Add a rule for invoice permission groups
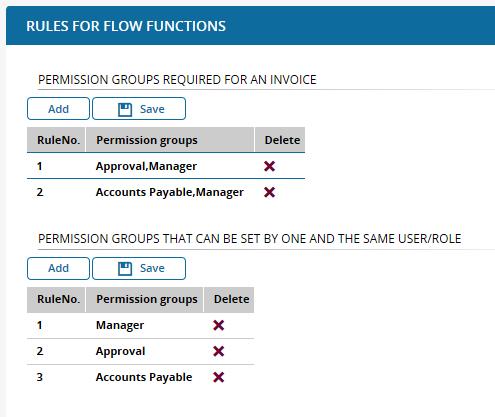The image size is (495, 417). 58,109
